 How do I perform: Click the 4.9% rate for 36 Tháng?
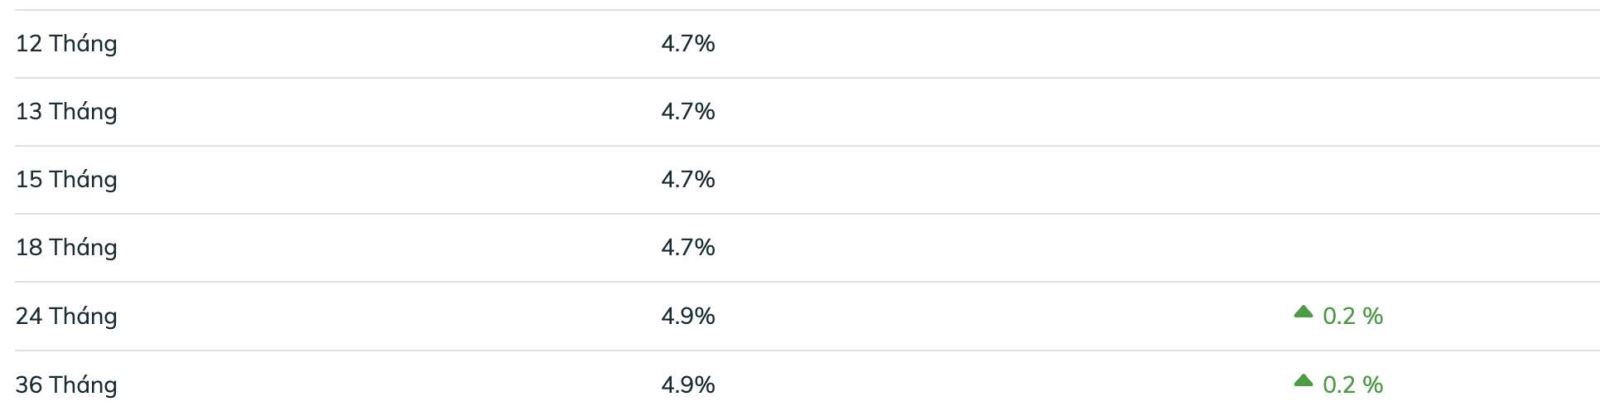point(688,384)
